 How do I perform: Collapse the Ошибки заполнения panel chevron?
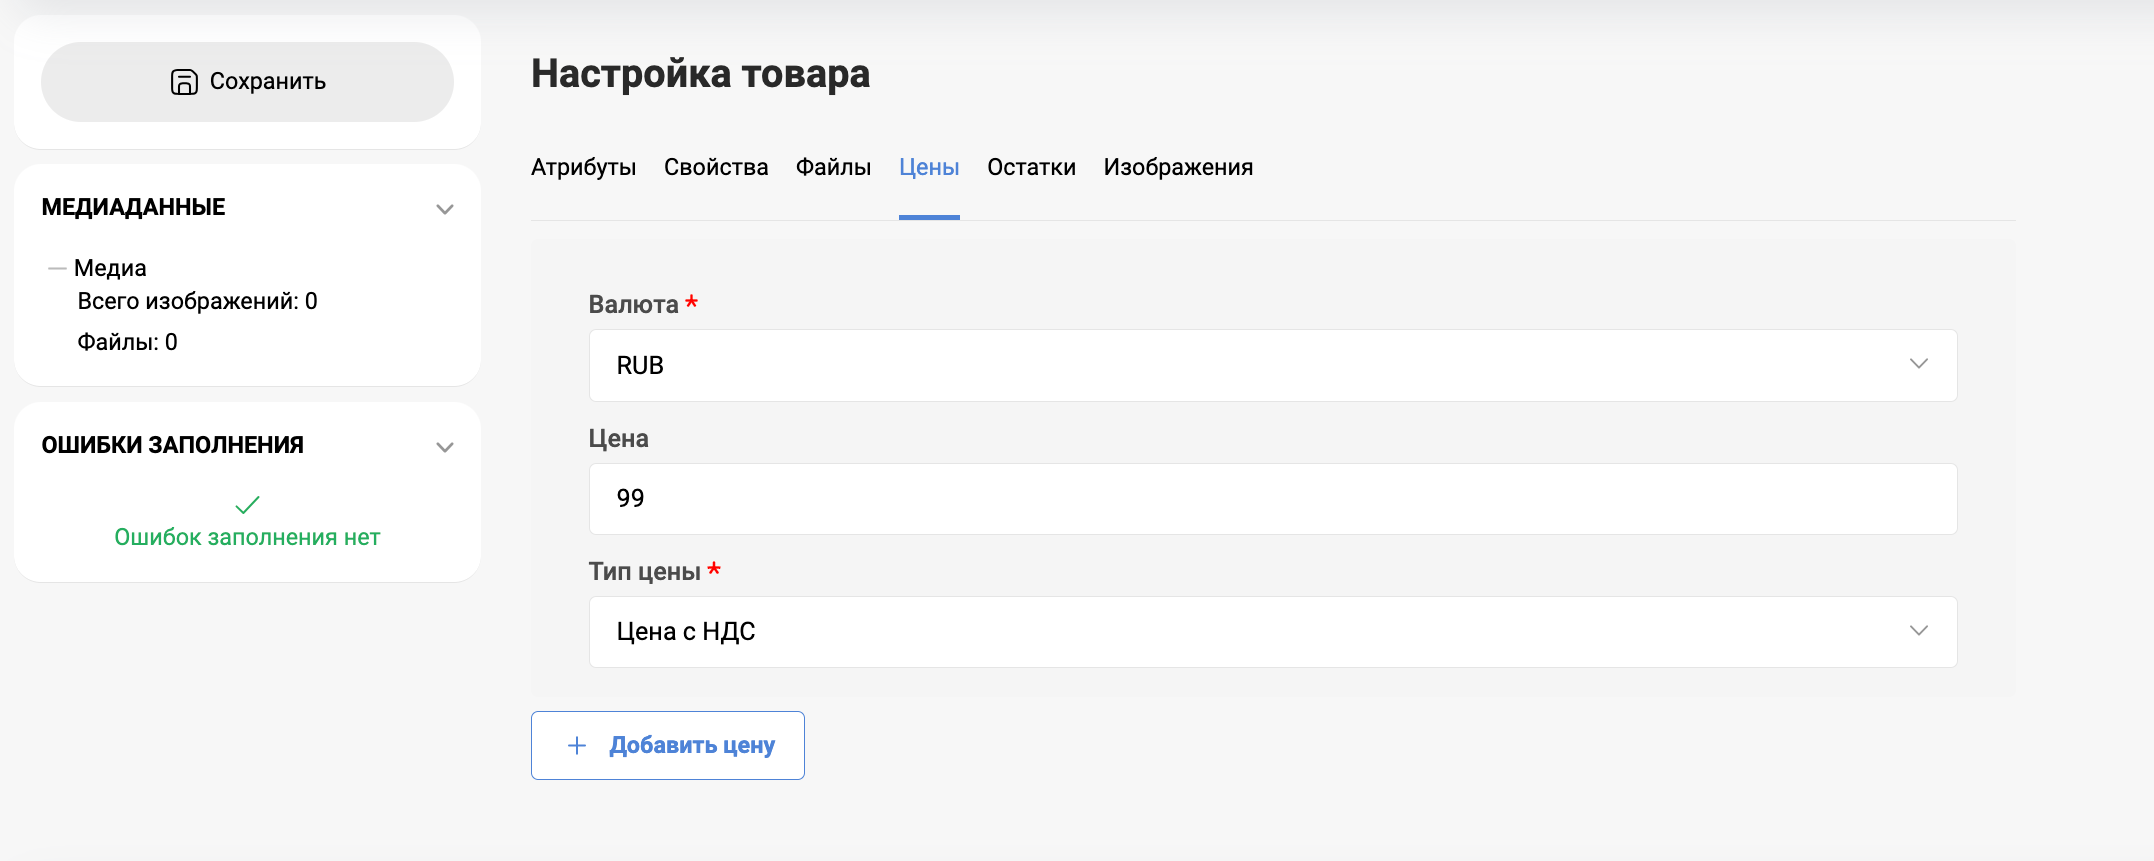[x=445, y=447]
